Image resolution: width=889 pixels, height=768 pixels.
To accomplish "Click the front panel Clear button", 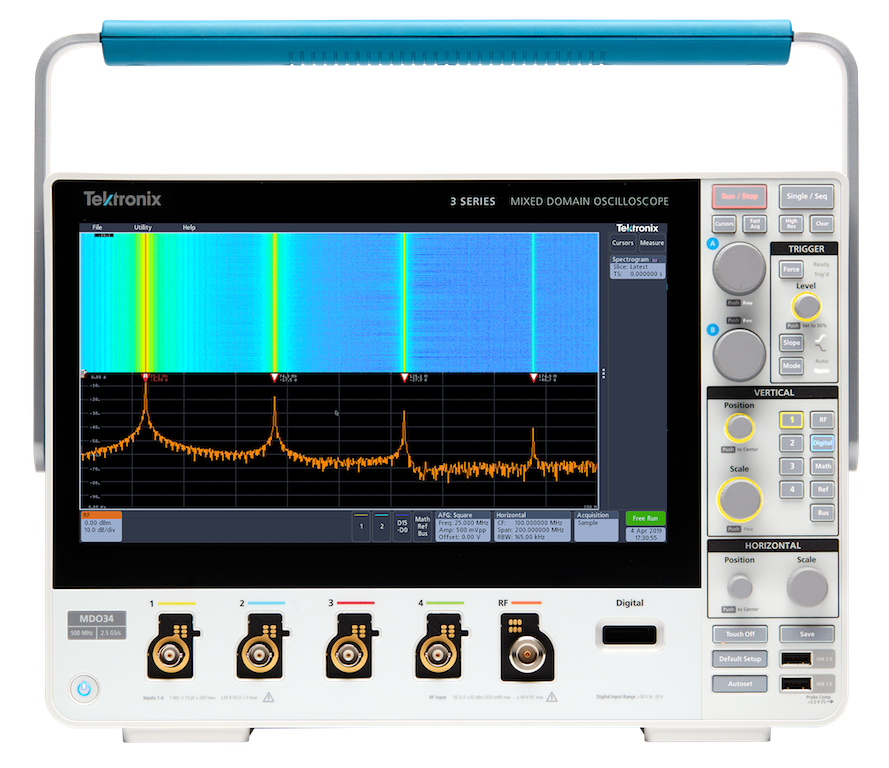I will tap(822, 224).
